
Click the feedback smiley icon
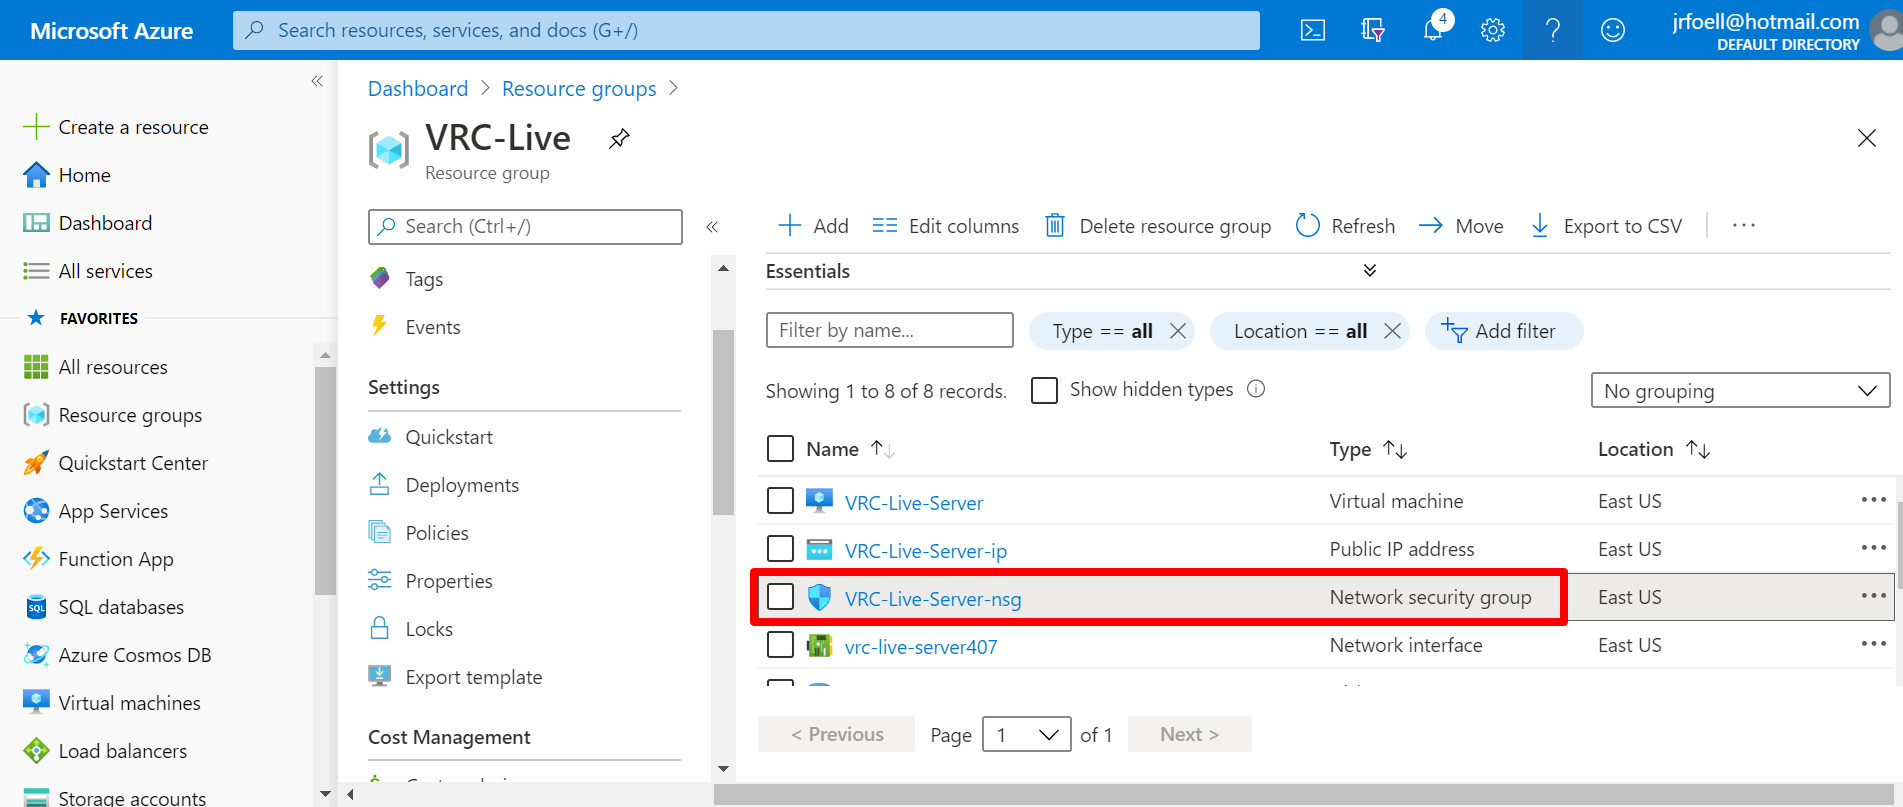pyautogui.click(x=1613, y=30)
